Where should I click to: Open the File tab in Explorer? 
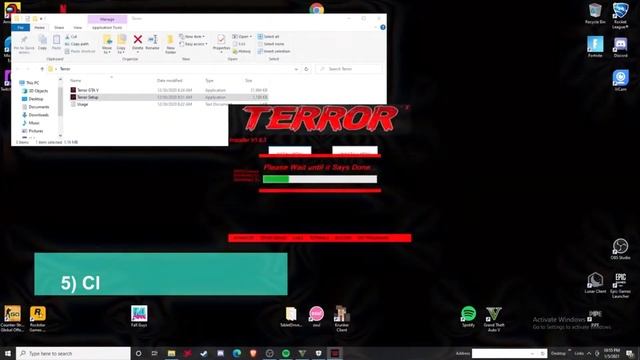click(20, 27)
